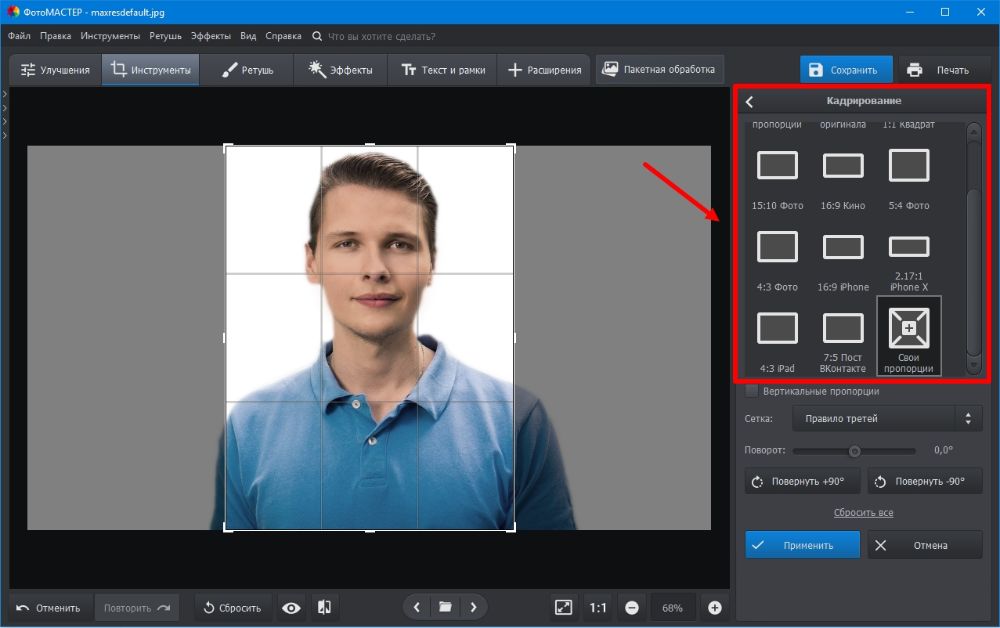Toggle the before/after compare view icon
This screenshot has height=628, width=1000.
(x=324, y=607)
